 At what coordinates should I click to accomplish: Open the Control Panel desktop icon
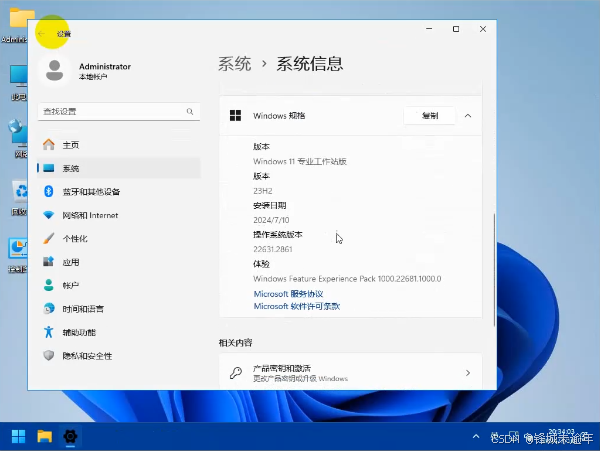pos(18,256)
